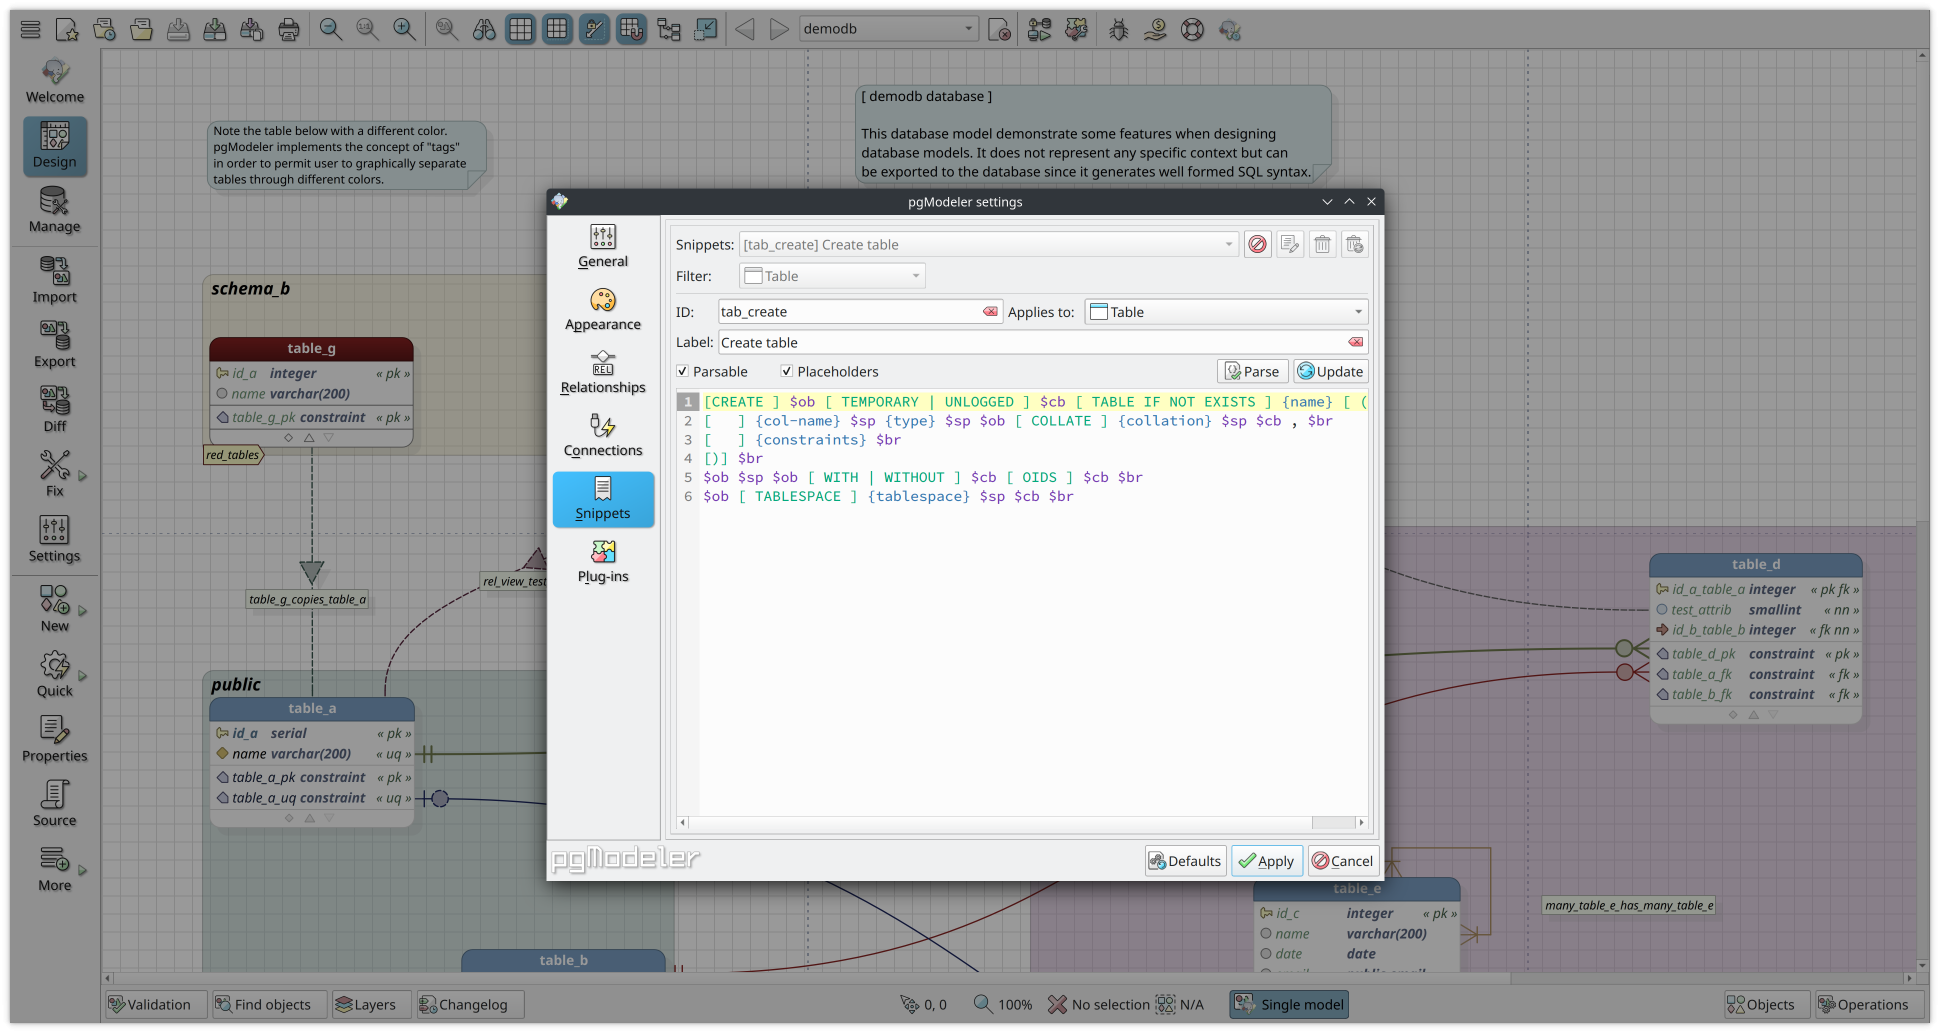Click the Defaults button

(x=1185, y=861)
